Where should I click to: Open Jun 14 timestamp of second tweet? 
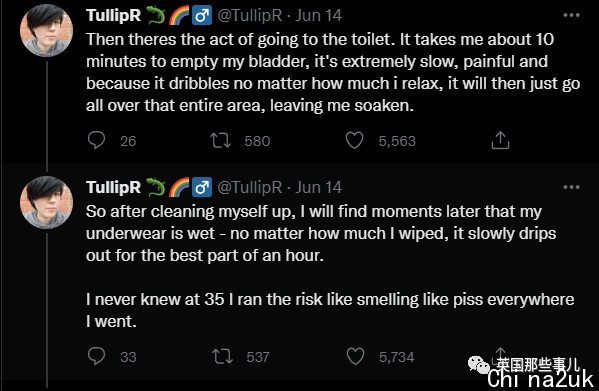(318, 187)
